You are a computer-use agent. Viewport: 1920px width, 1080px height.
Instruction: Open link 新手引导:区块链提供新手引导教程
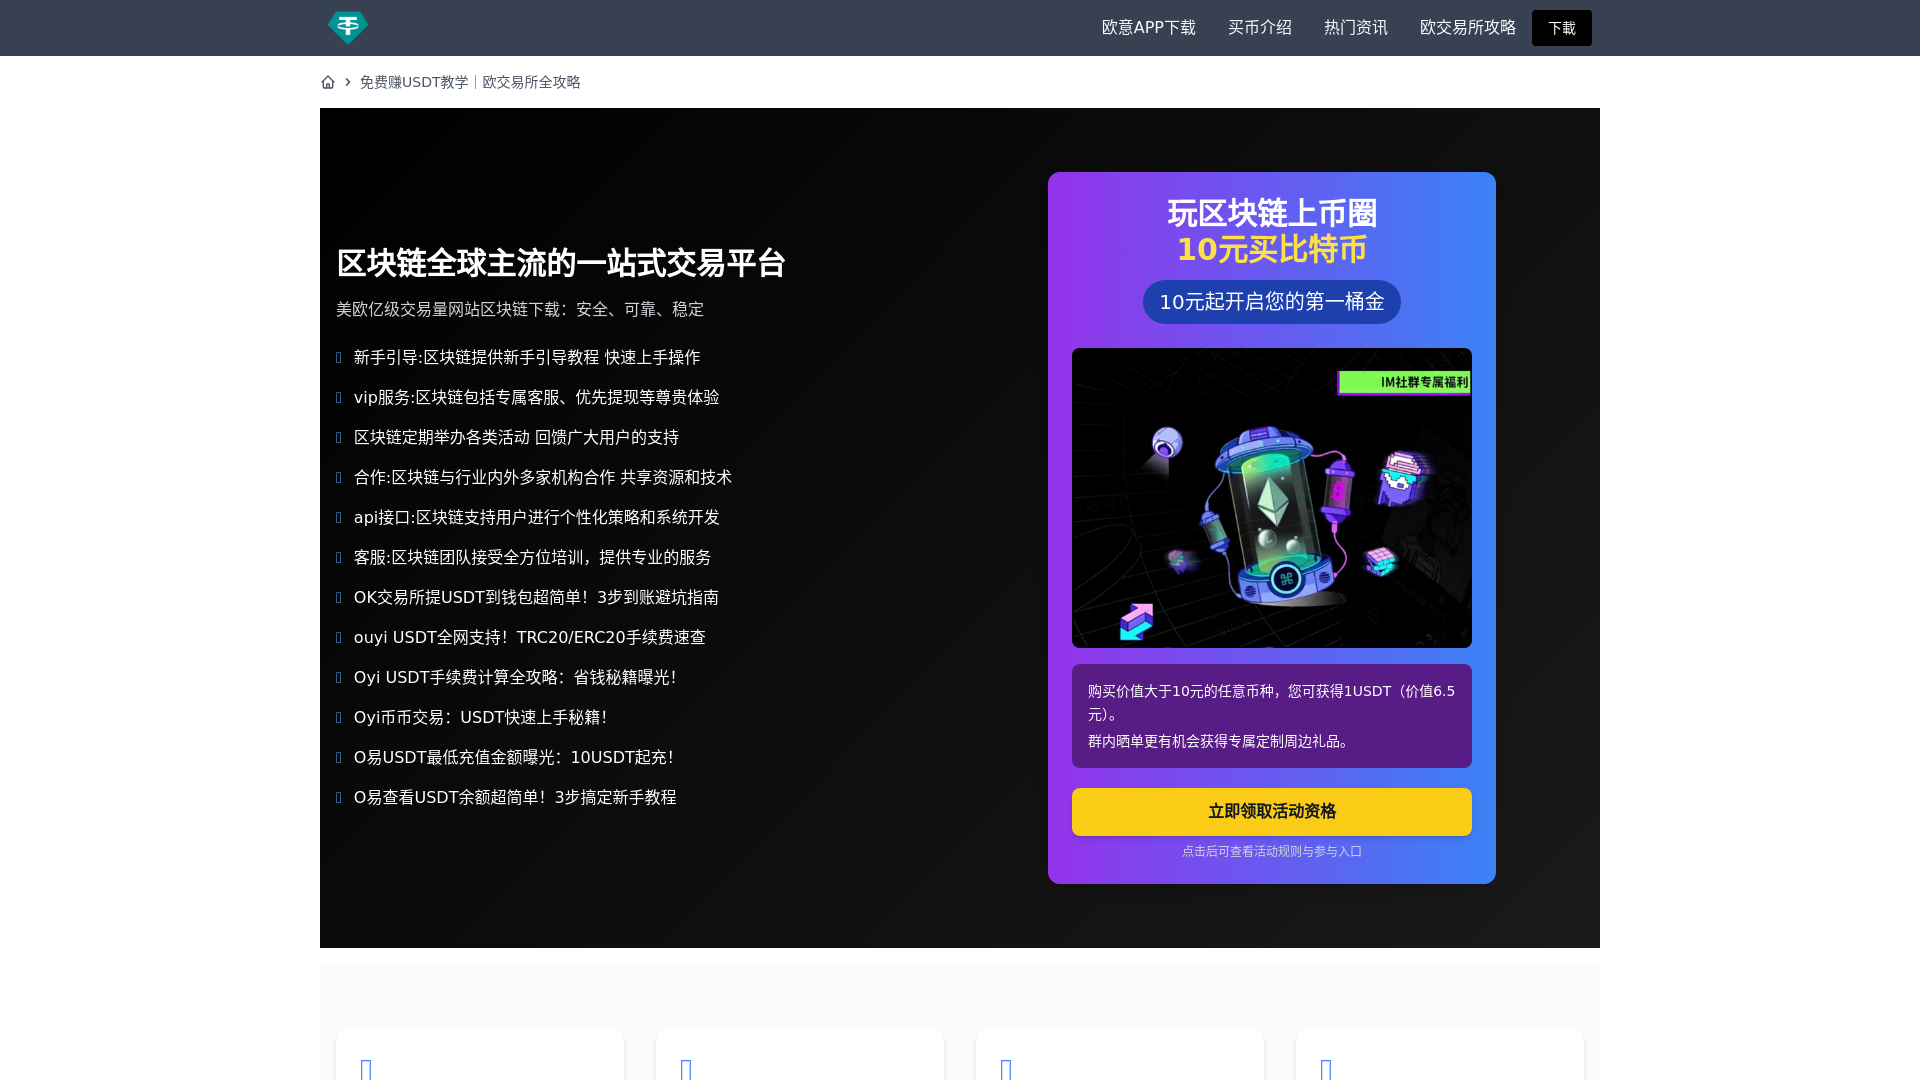(x=527, y=358)
